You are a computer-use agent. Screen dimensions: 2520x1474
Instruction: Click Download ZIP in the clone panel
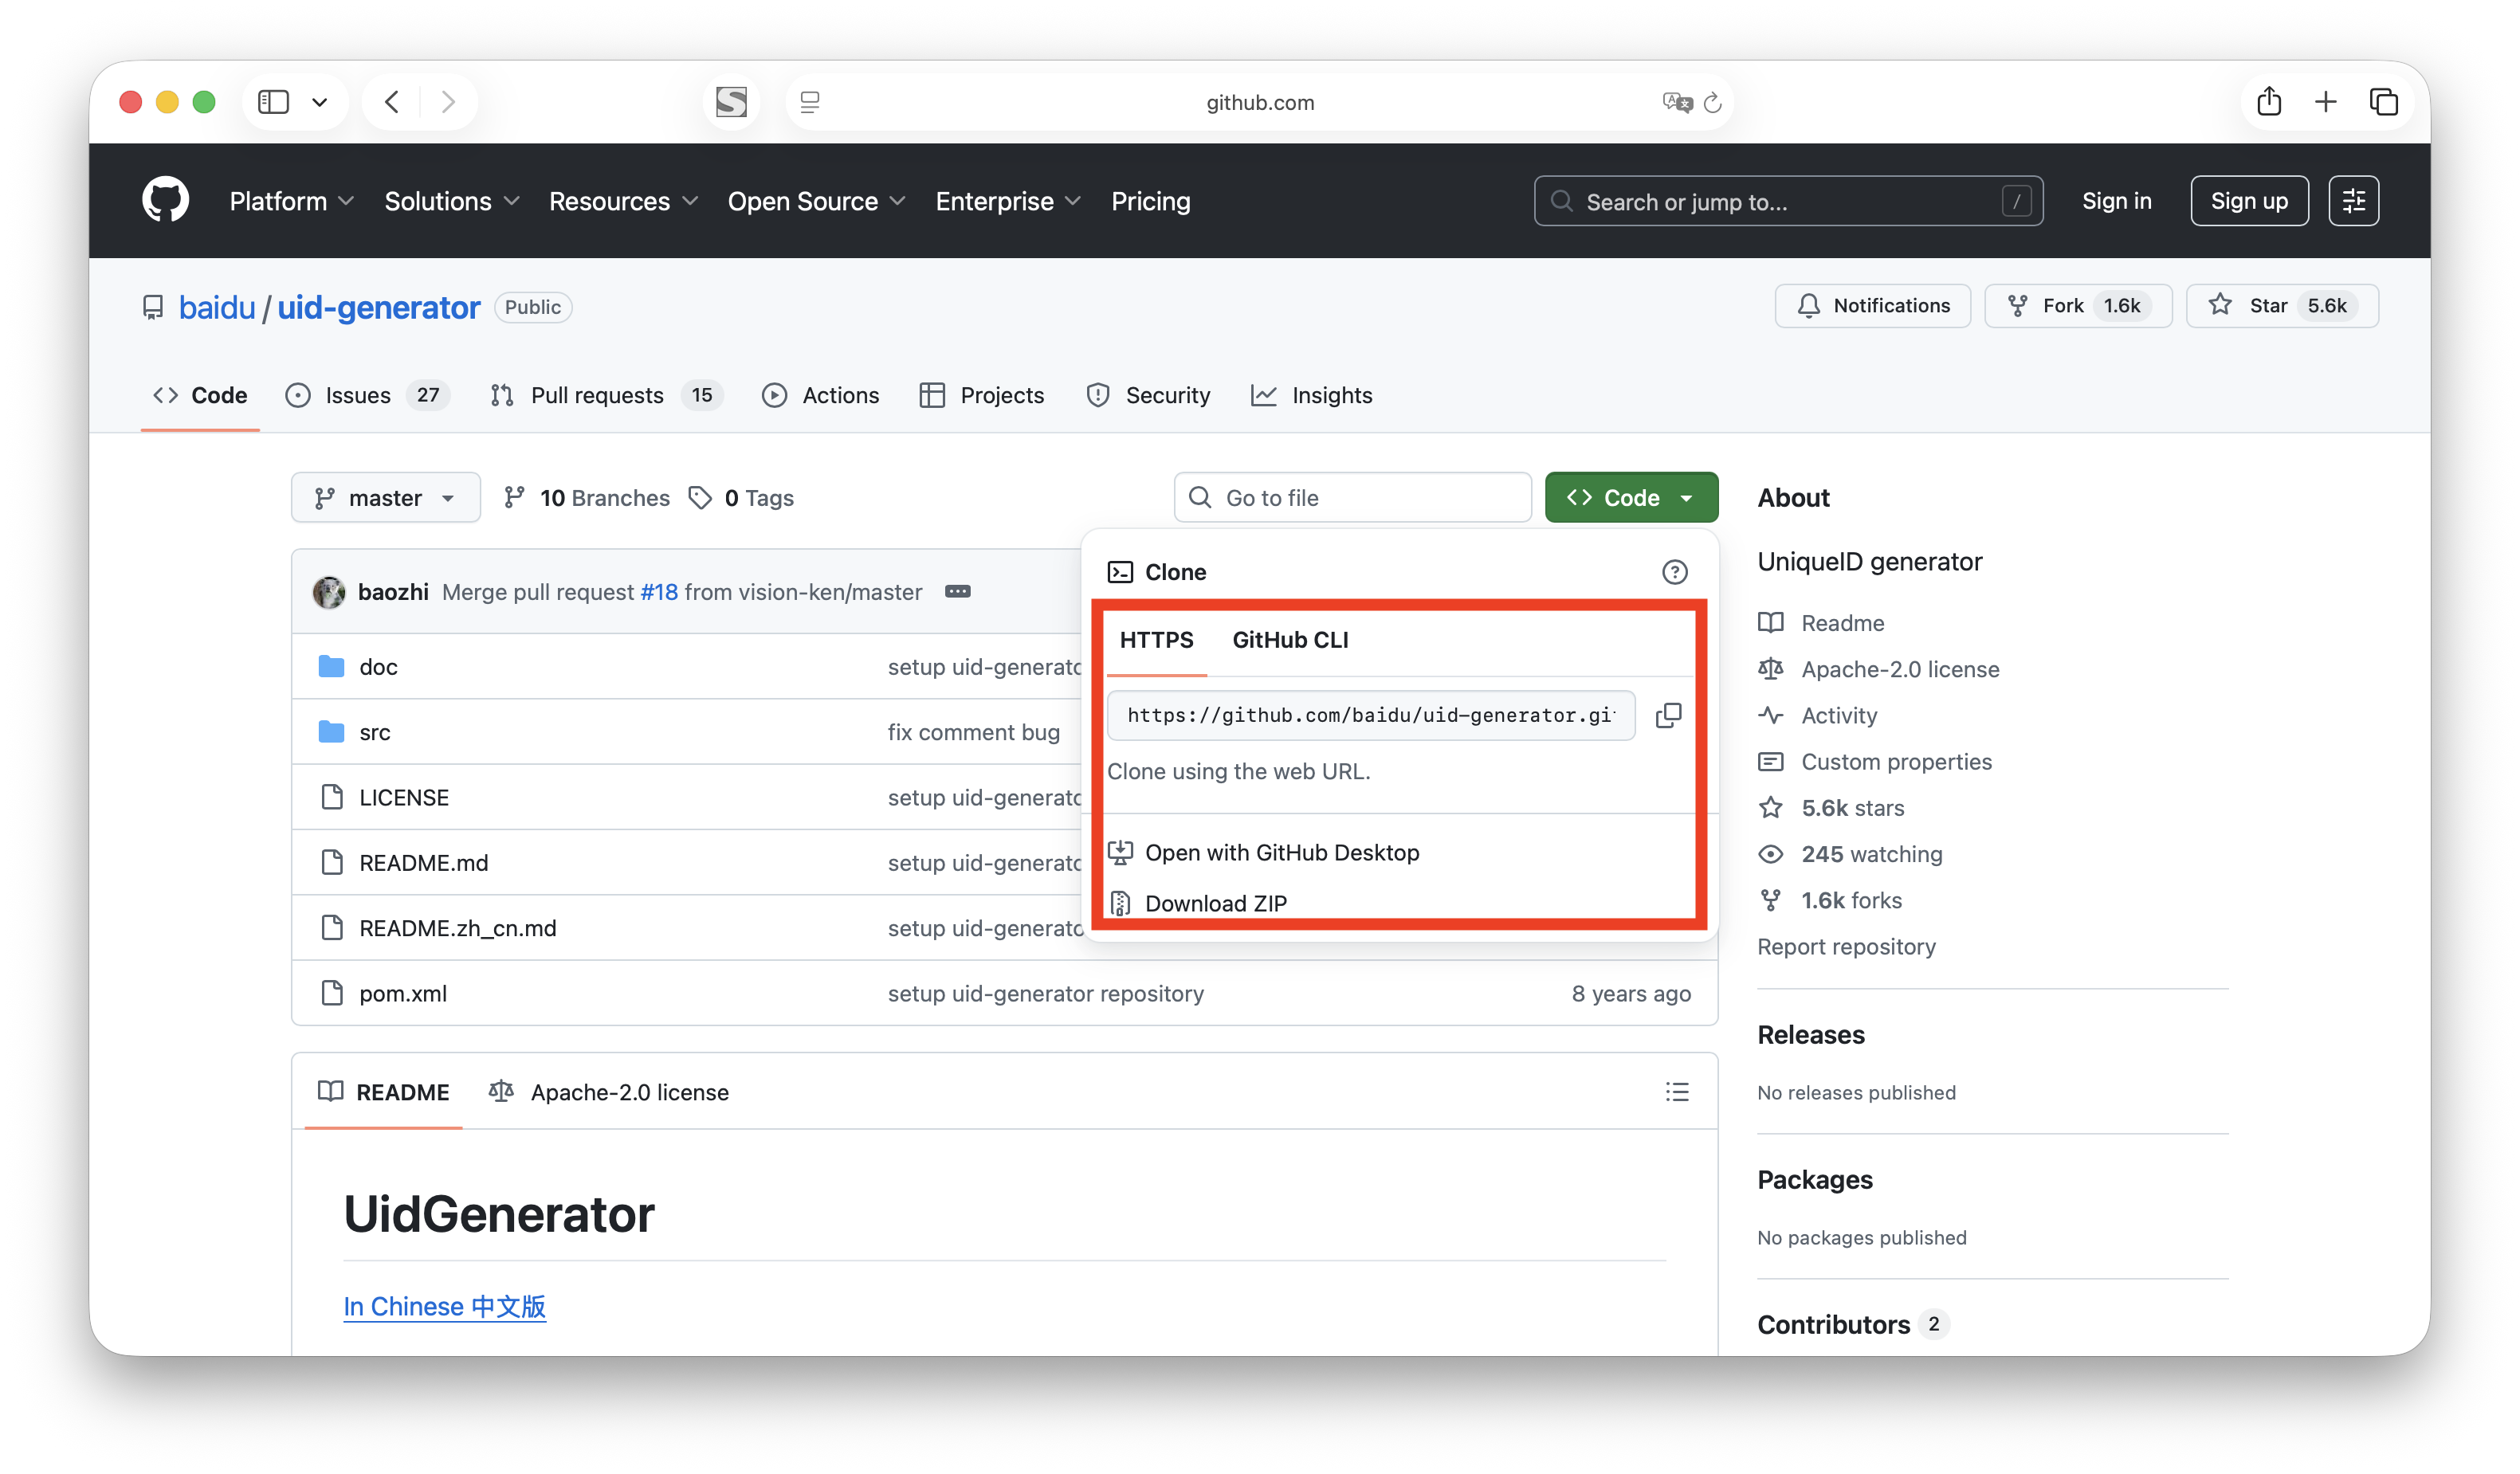pyautogui.click(x=1215, y=903)
